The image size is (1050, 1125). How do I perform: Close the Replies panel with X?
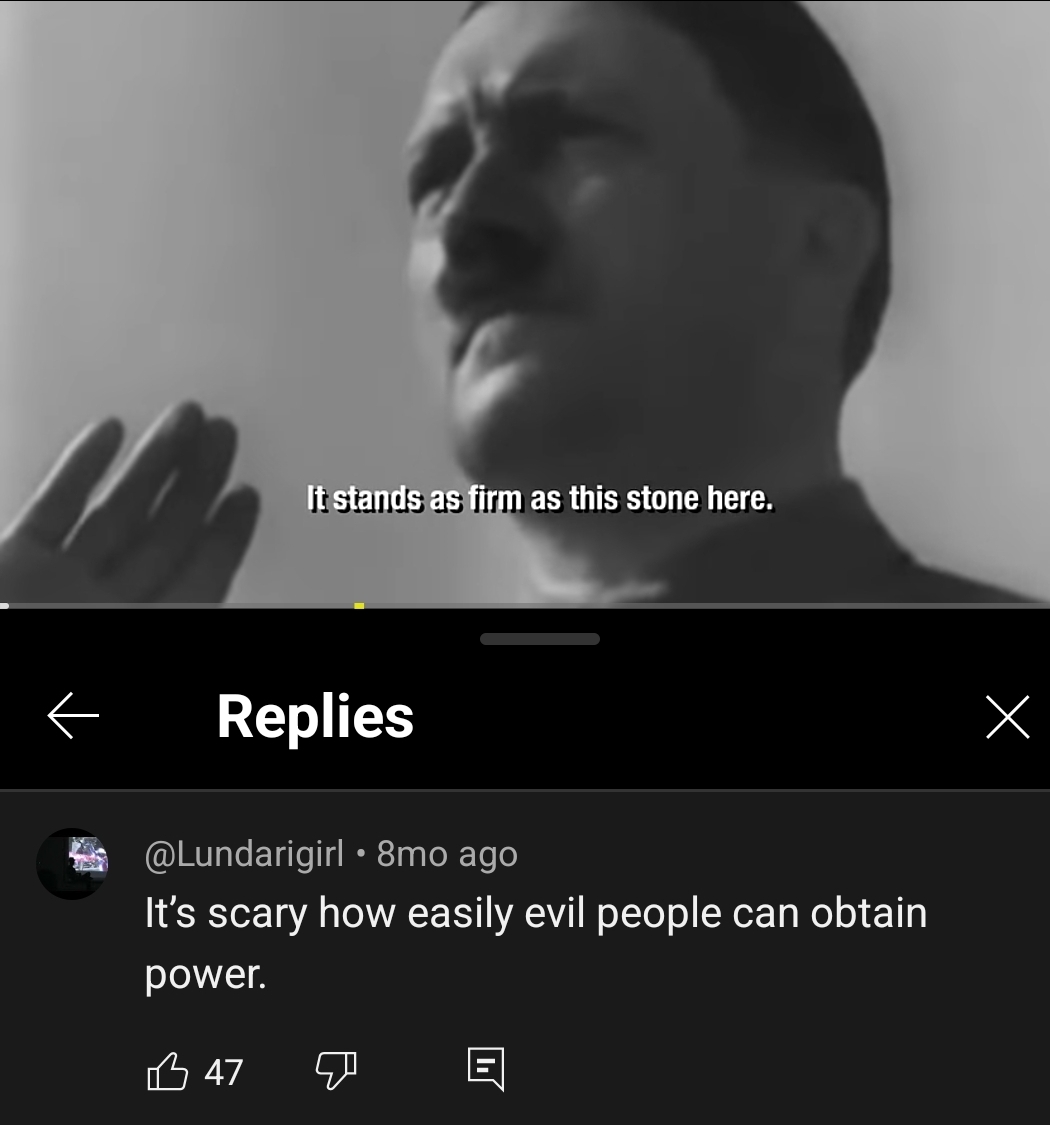pyautogui.click(x=1008, y=716)
